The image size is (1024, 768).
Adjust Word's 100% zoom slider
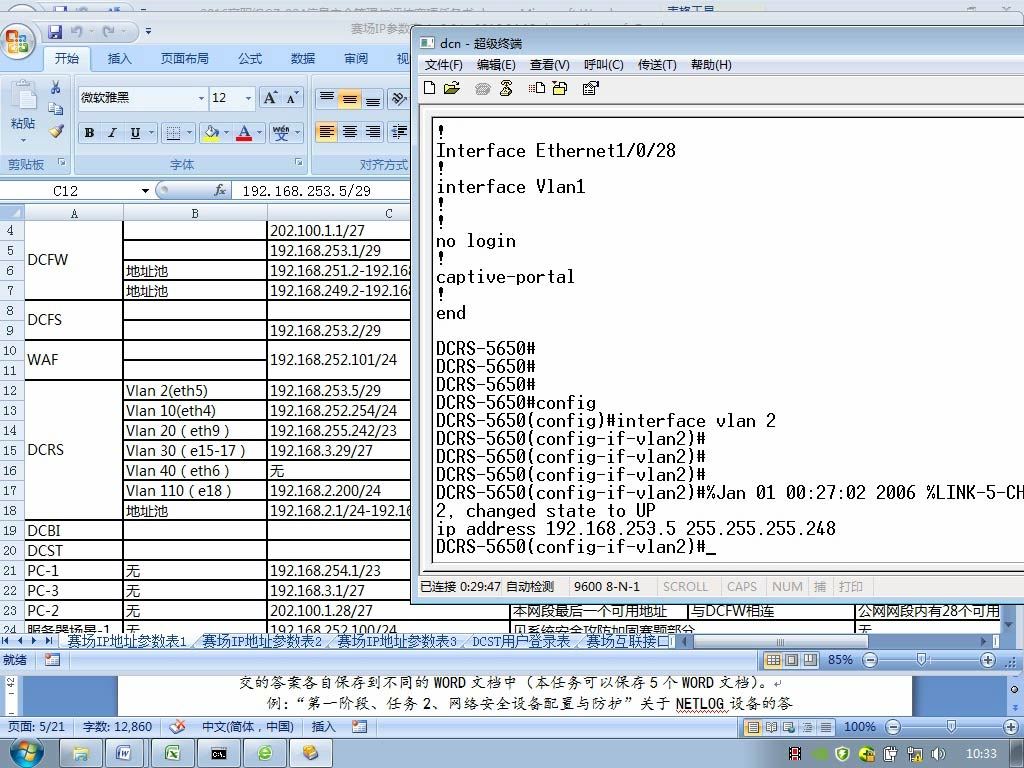[952, 727]
